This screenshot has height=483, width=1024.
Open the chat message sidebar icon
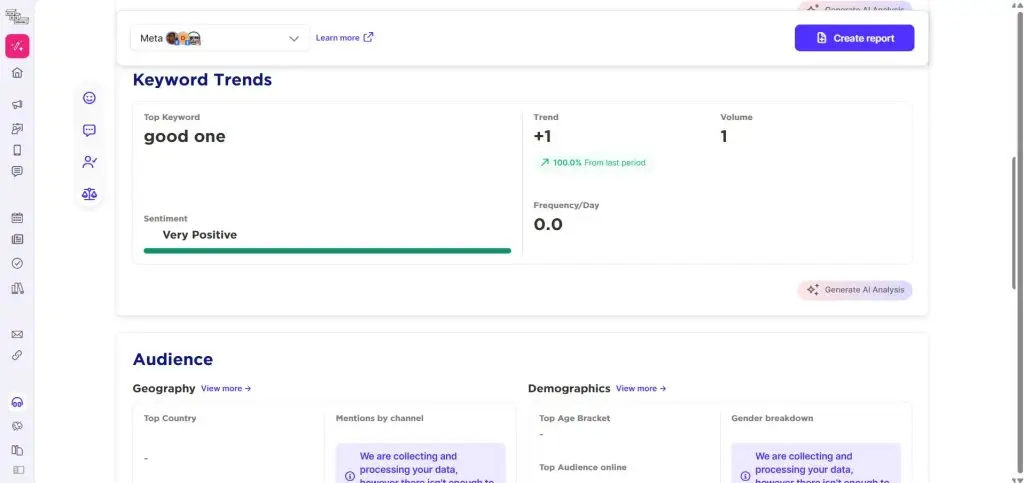pos(18,172)
